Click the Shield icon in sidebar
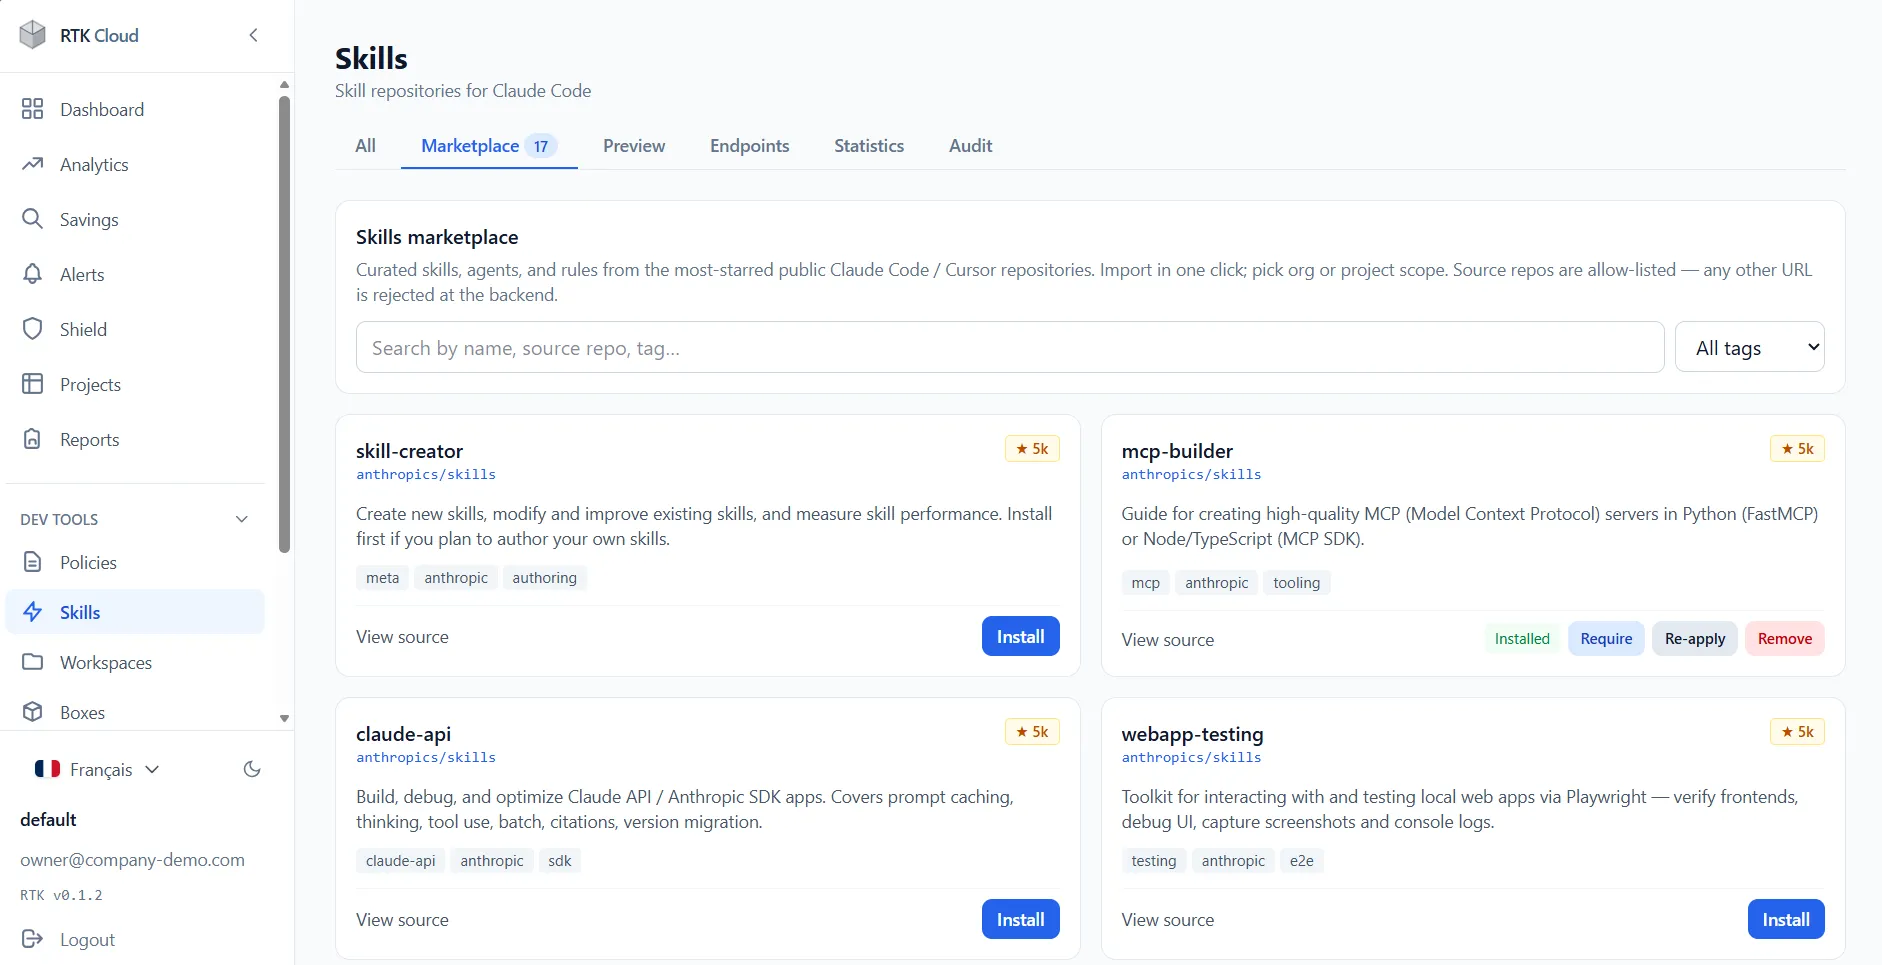Viewport: 1882px width, 965px height. 33,329
